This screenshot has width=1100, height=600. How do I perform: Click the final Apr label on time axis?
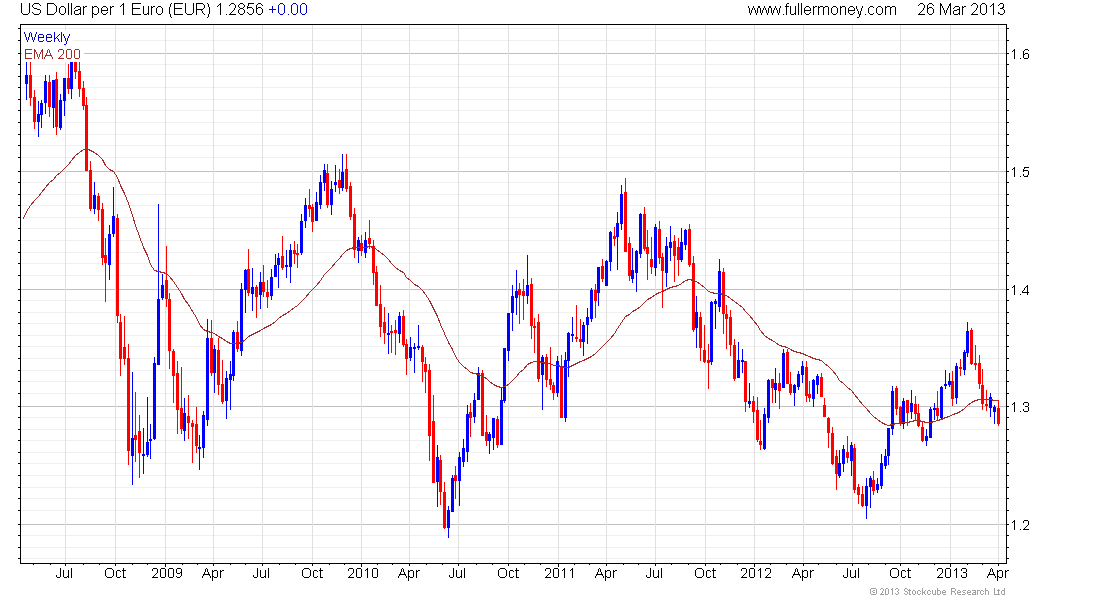[x=997, y=573]
